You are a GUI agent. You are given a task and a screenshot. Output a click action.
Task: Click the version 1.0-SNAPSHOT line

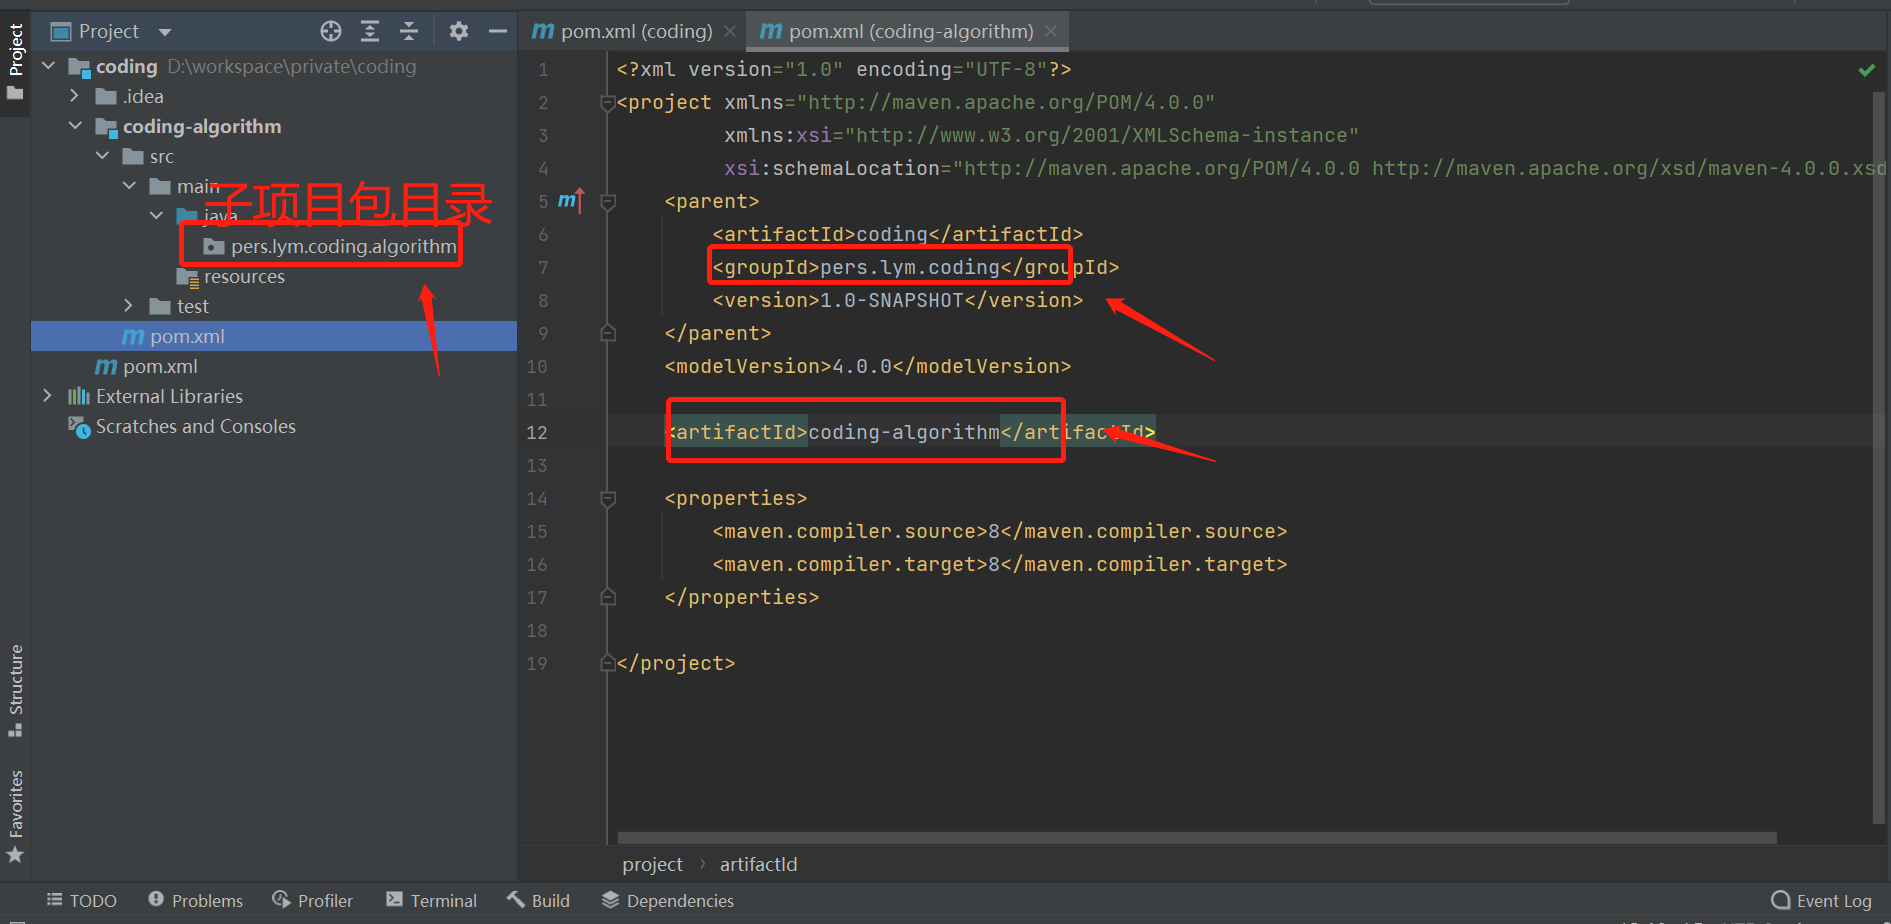tap(897, 300)
